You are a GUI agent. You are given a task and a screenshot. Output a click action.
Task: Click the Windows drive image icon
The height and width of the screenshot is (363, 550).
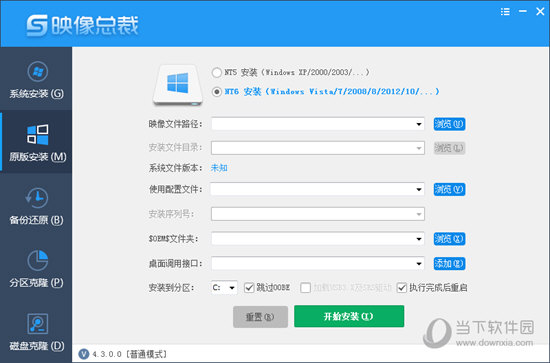pyautogui.click(x=178, y=85)
